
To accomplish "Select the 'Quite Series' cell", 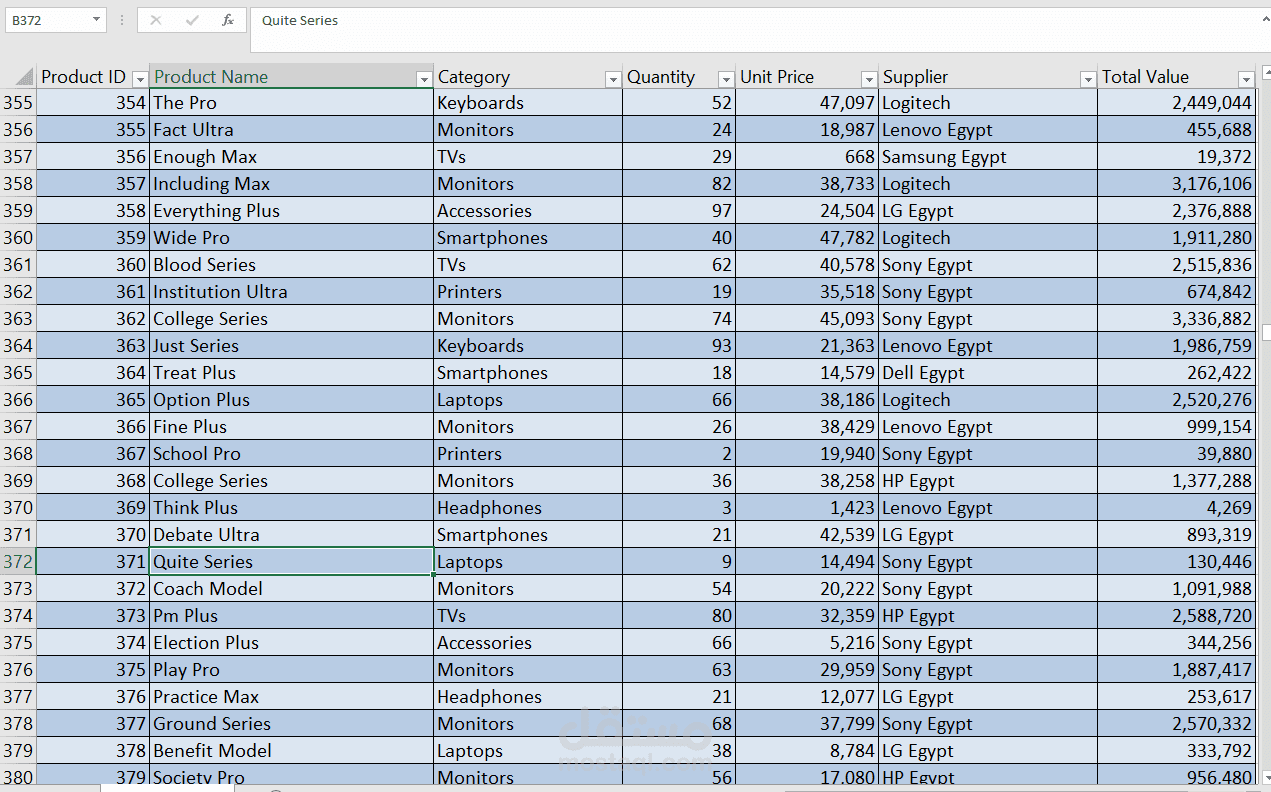I will 291,562.
